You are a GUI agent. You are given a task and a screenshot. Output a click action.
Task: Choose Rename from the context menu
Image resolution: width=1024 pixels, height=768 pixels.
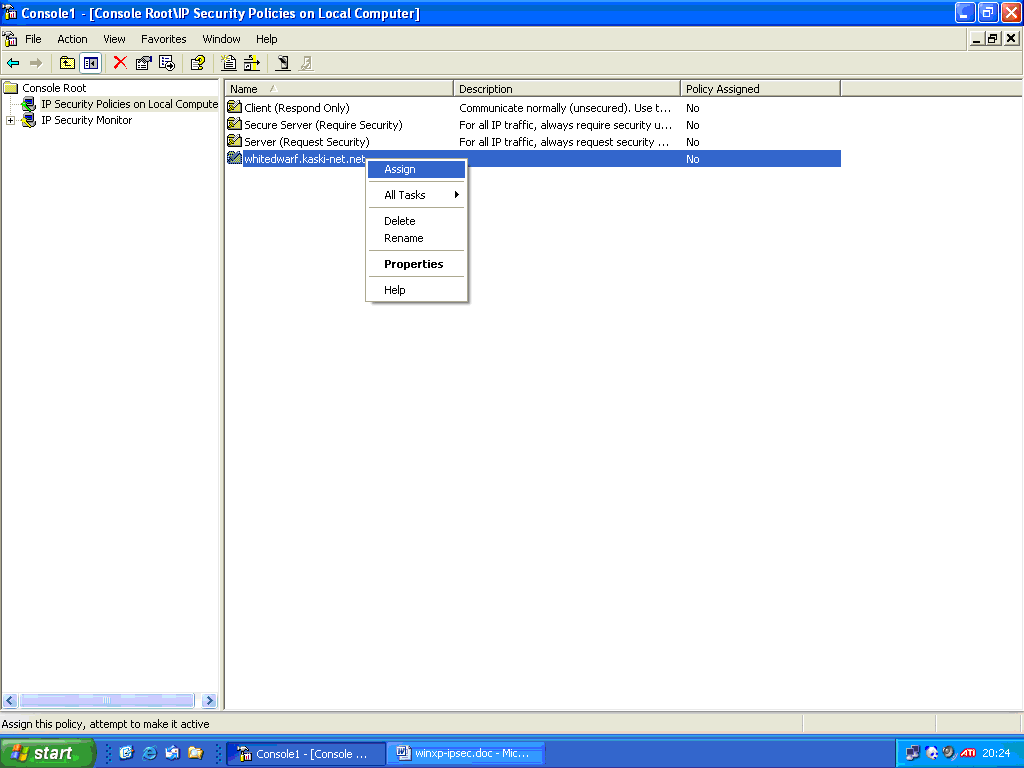417,238
